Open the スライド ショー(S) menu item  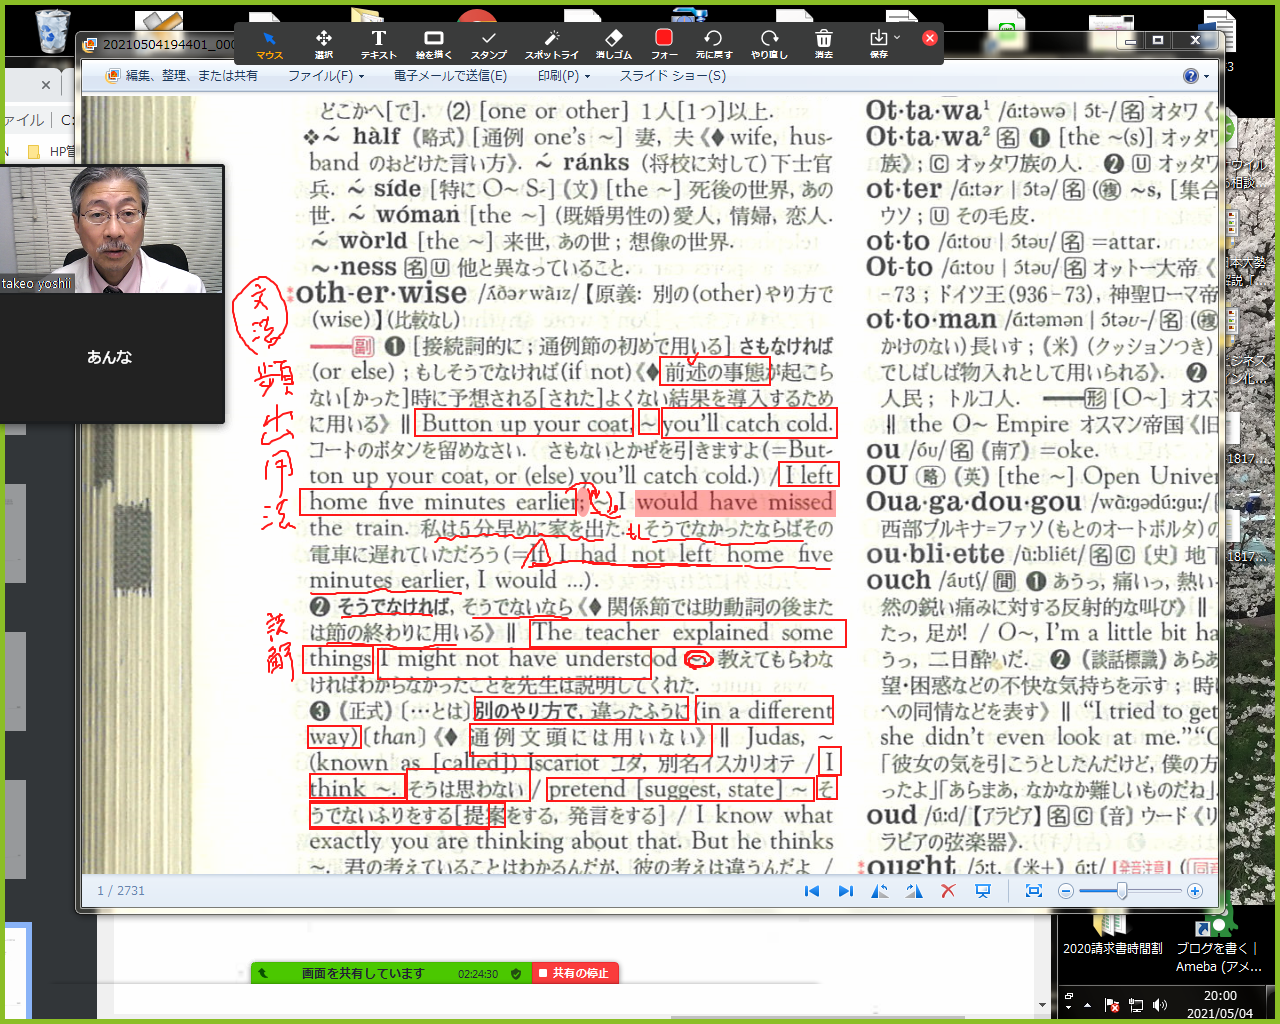pos(672,76)
